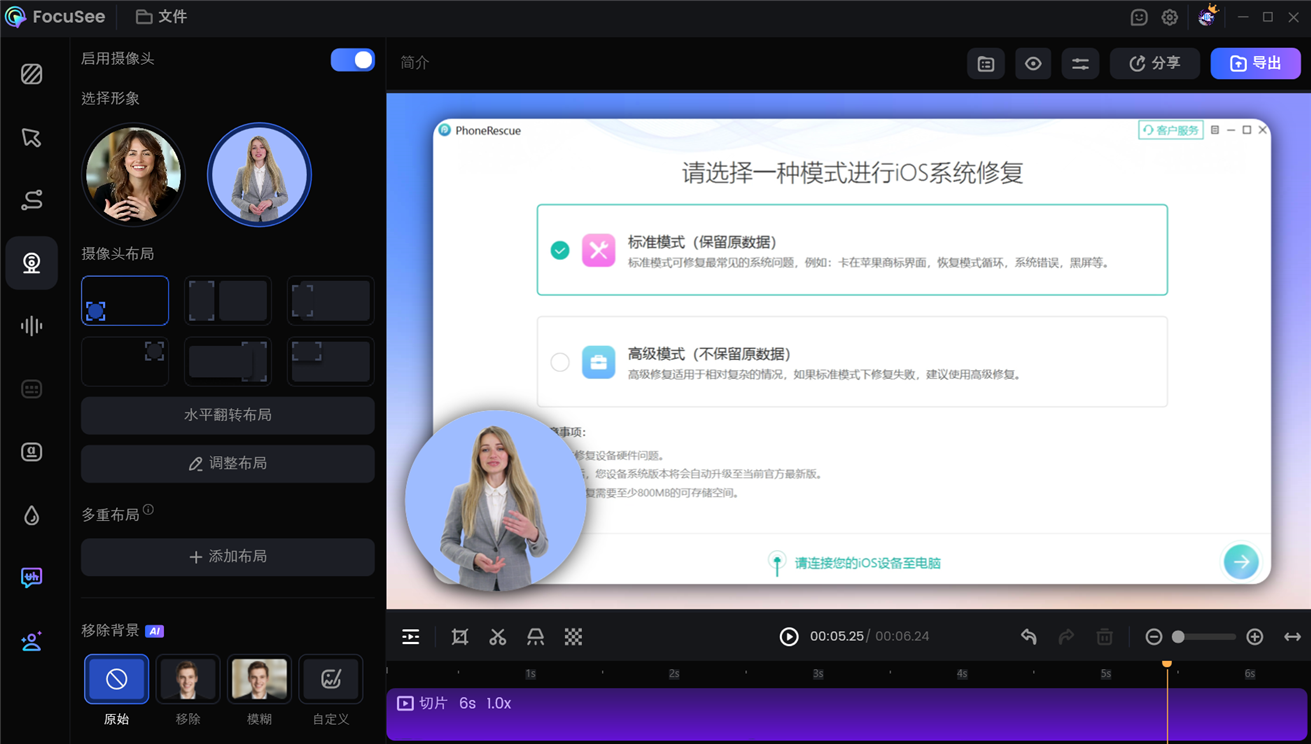Toggle the preview eye icon
The width and height of the screenshot is (1311, 744).
tap(1033, 64)
